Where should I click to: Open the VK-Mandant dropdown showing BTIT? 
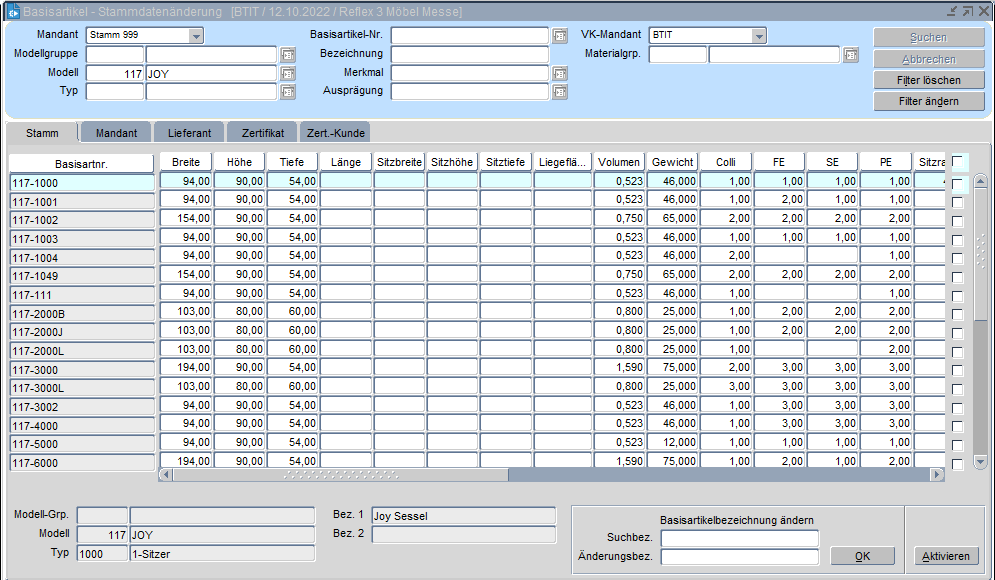tap(759, 36)
